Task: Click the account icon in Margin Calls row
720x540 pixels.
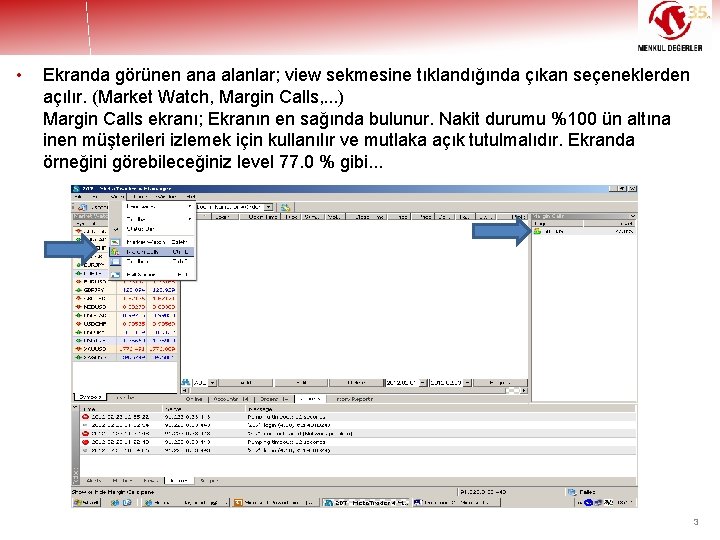Action: [x=537, y=231]
